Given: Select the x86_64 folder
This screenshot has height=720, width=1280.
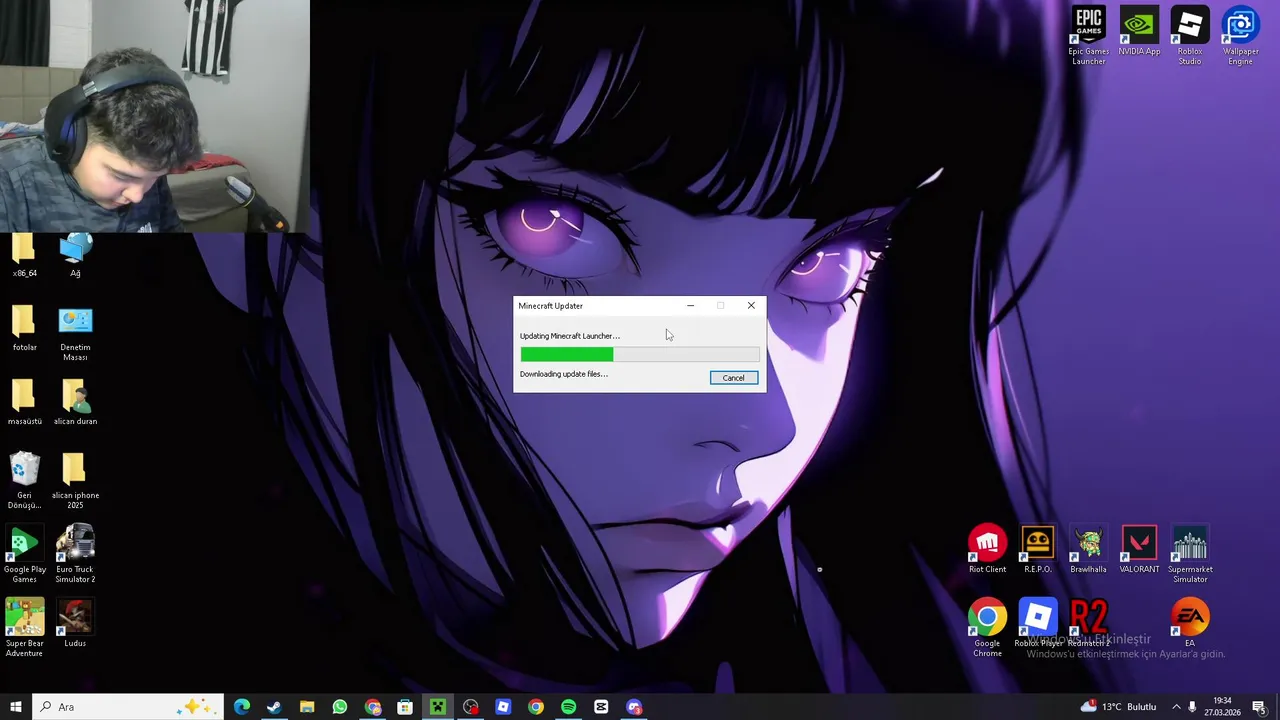Looking at the screenshot, I should [x=24, y=256].
